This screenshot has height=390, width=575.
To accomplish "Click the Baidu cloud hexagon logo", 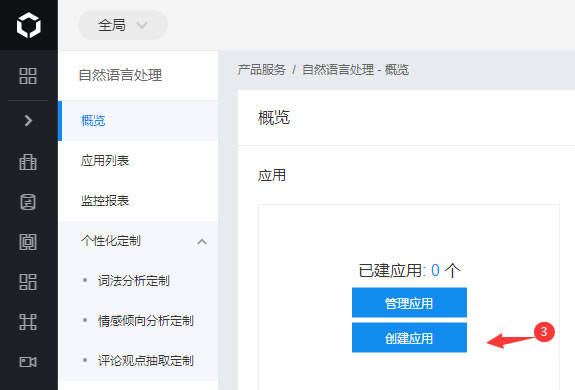I will click(29, 25).
